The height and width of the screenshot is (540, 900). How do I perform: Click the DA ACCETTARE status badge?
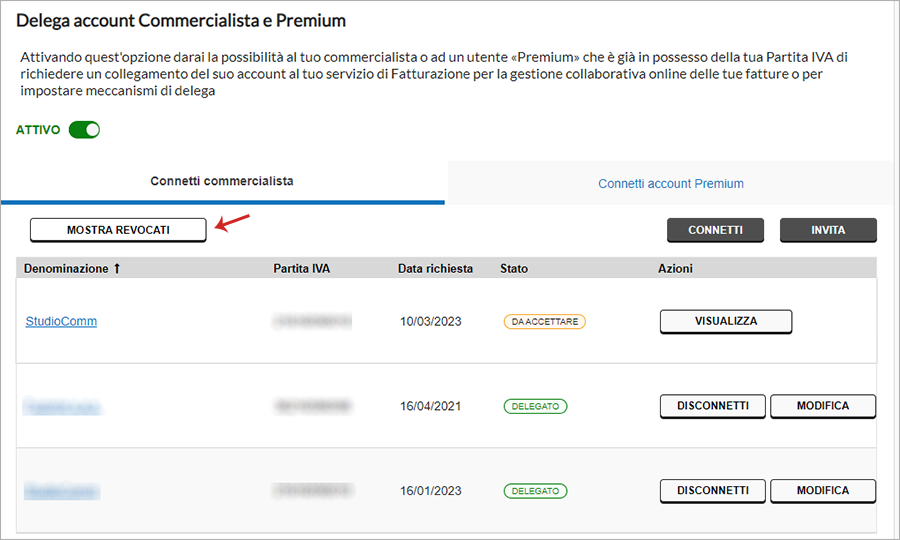[x=545, y=321]
